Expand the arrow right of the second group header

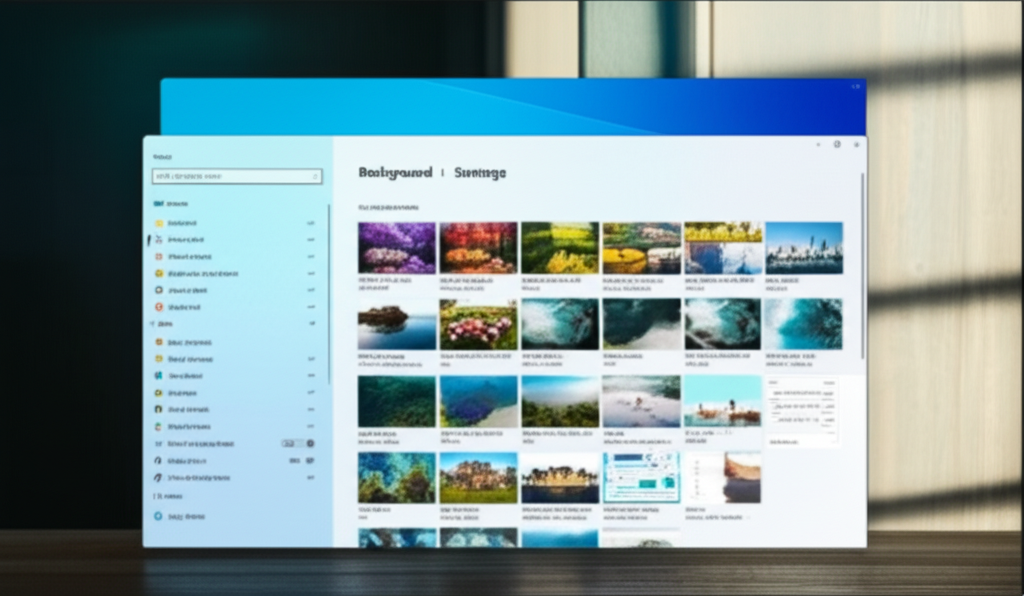pos(311,324)
